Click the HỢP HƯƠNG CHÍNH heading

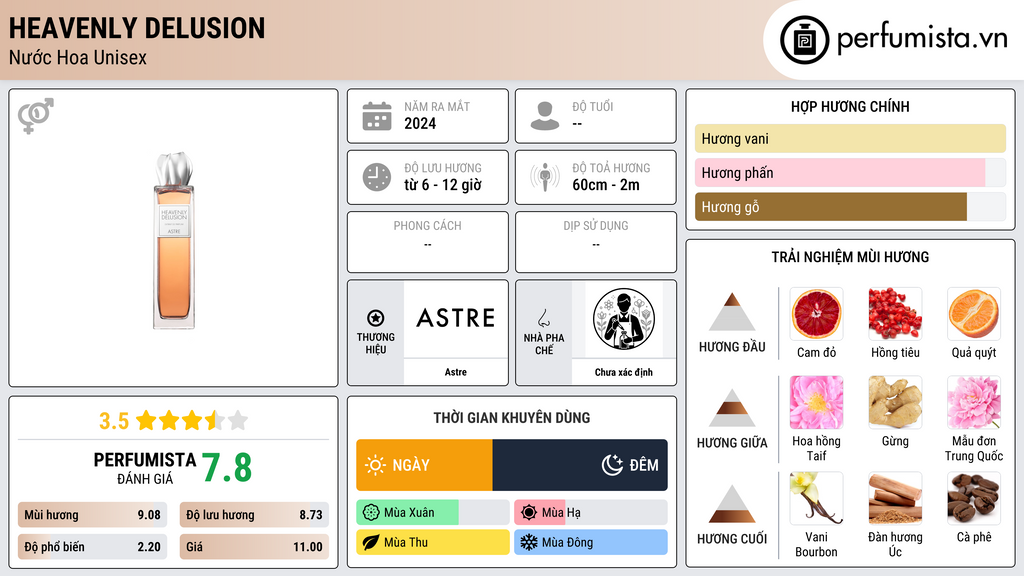(x=850, y=106)
